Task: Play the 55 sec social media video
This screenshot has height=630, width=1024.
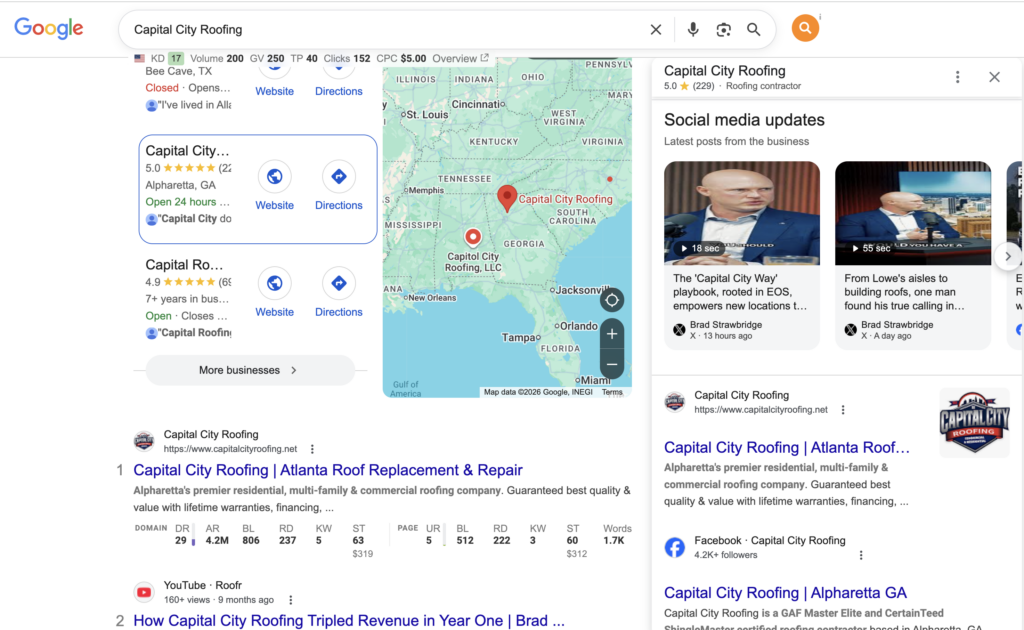Action: 913,213
